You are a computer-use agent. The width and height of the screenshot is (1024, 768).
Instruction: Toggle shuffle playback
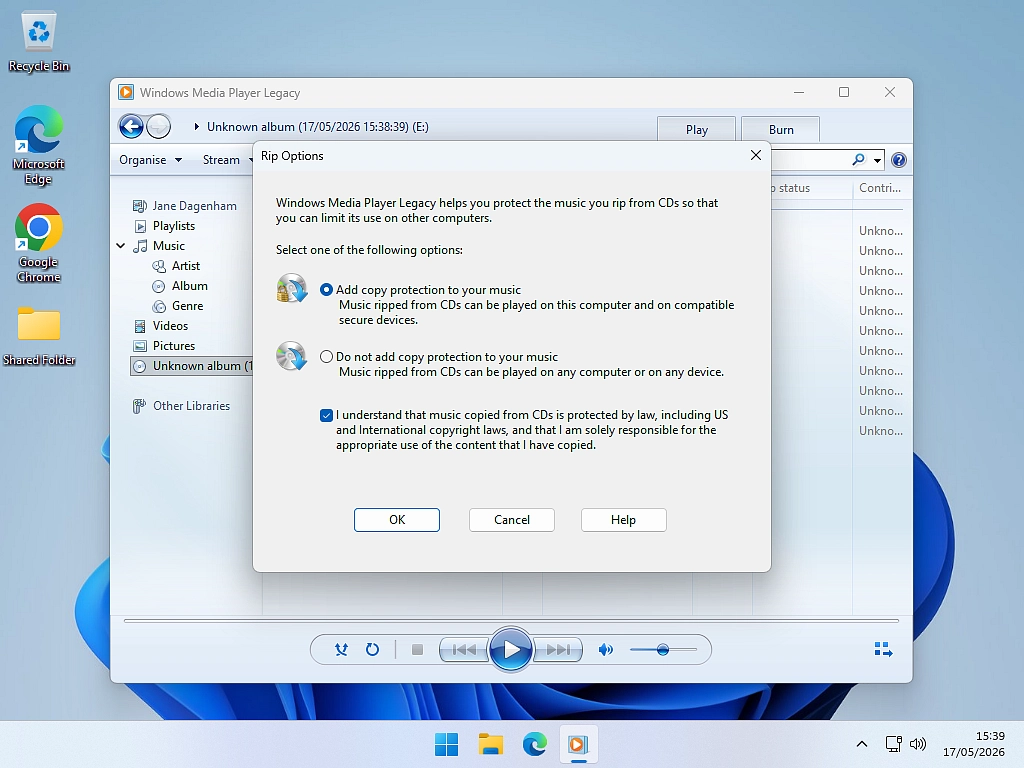pos(341,650)
